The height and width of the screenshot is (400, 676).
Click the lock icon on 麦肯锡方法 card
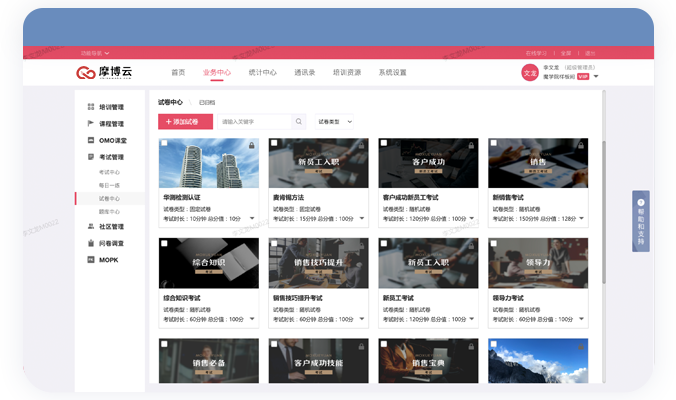361,145
